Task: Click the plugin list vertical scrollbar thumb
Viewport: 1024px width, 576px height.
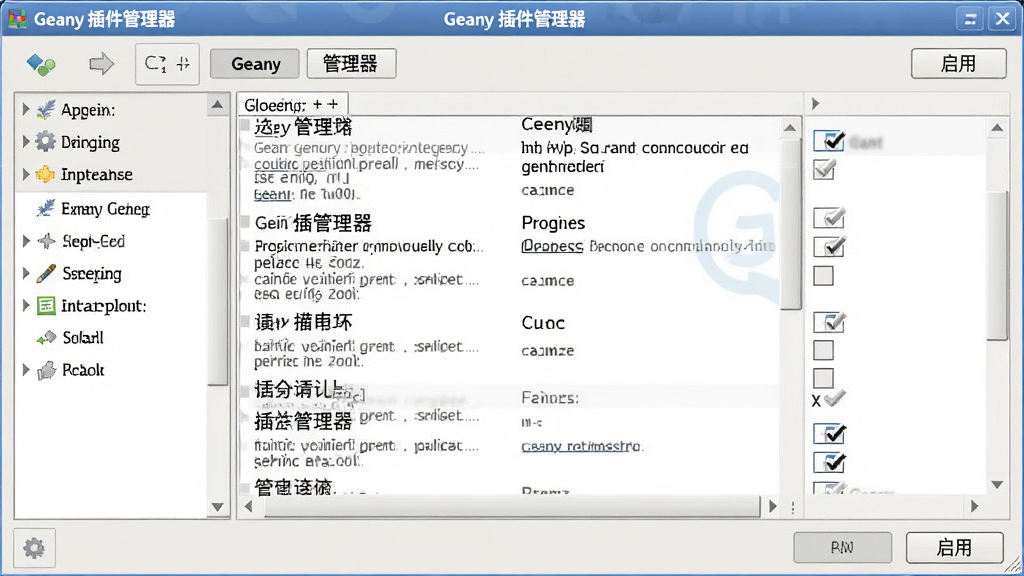Action: [790, 222]
